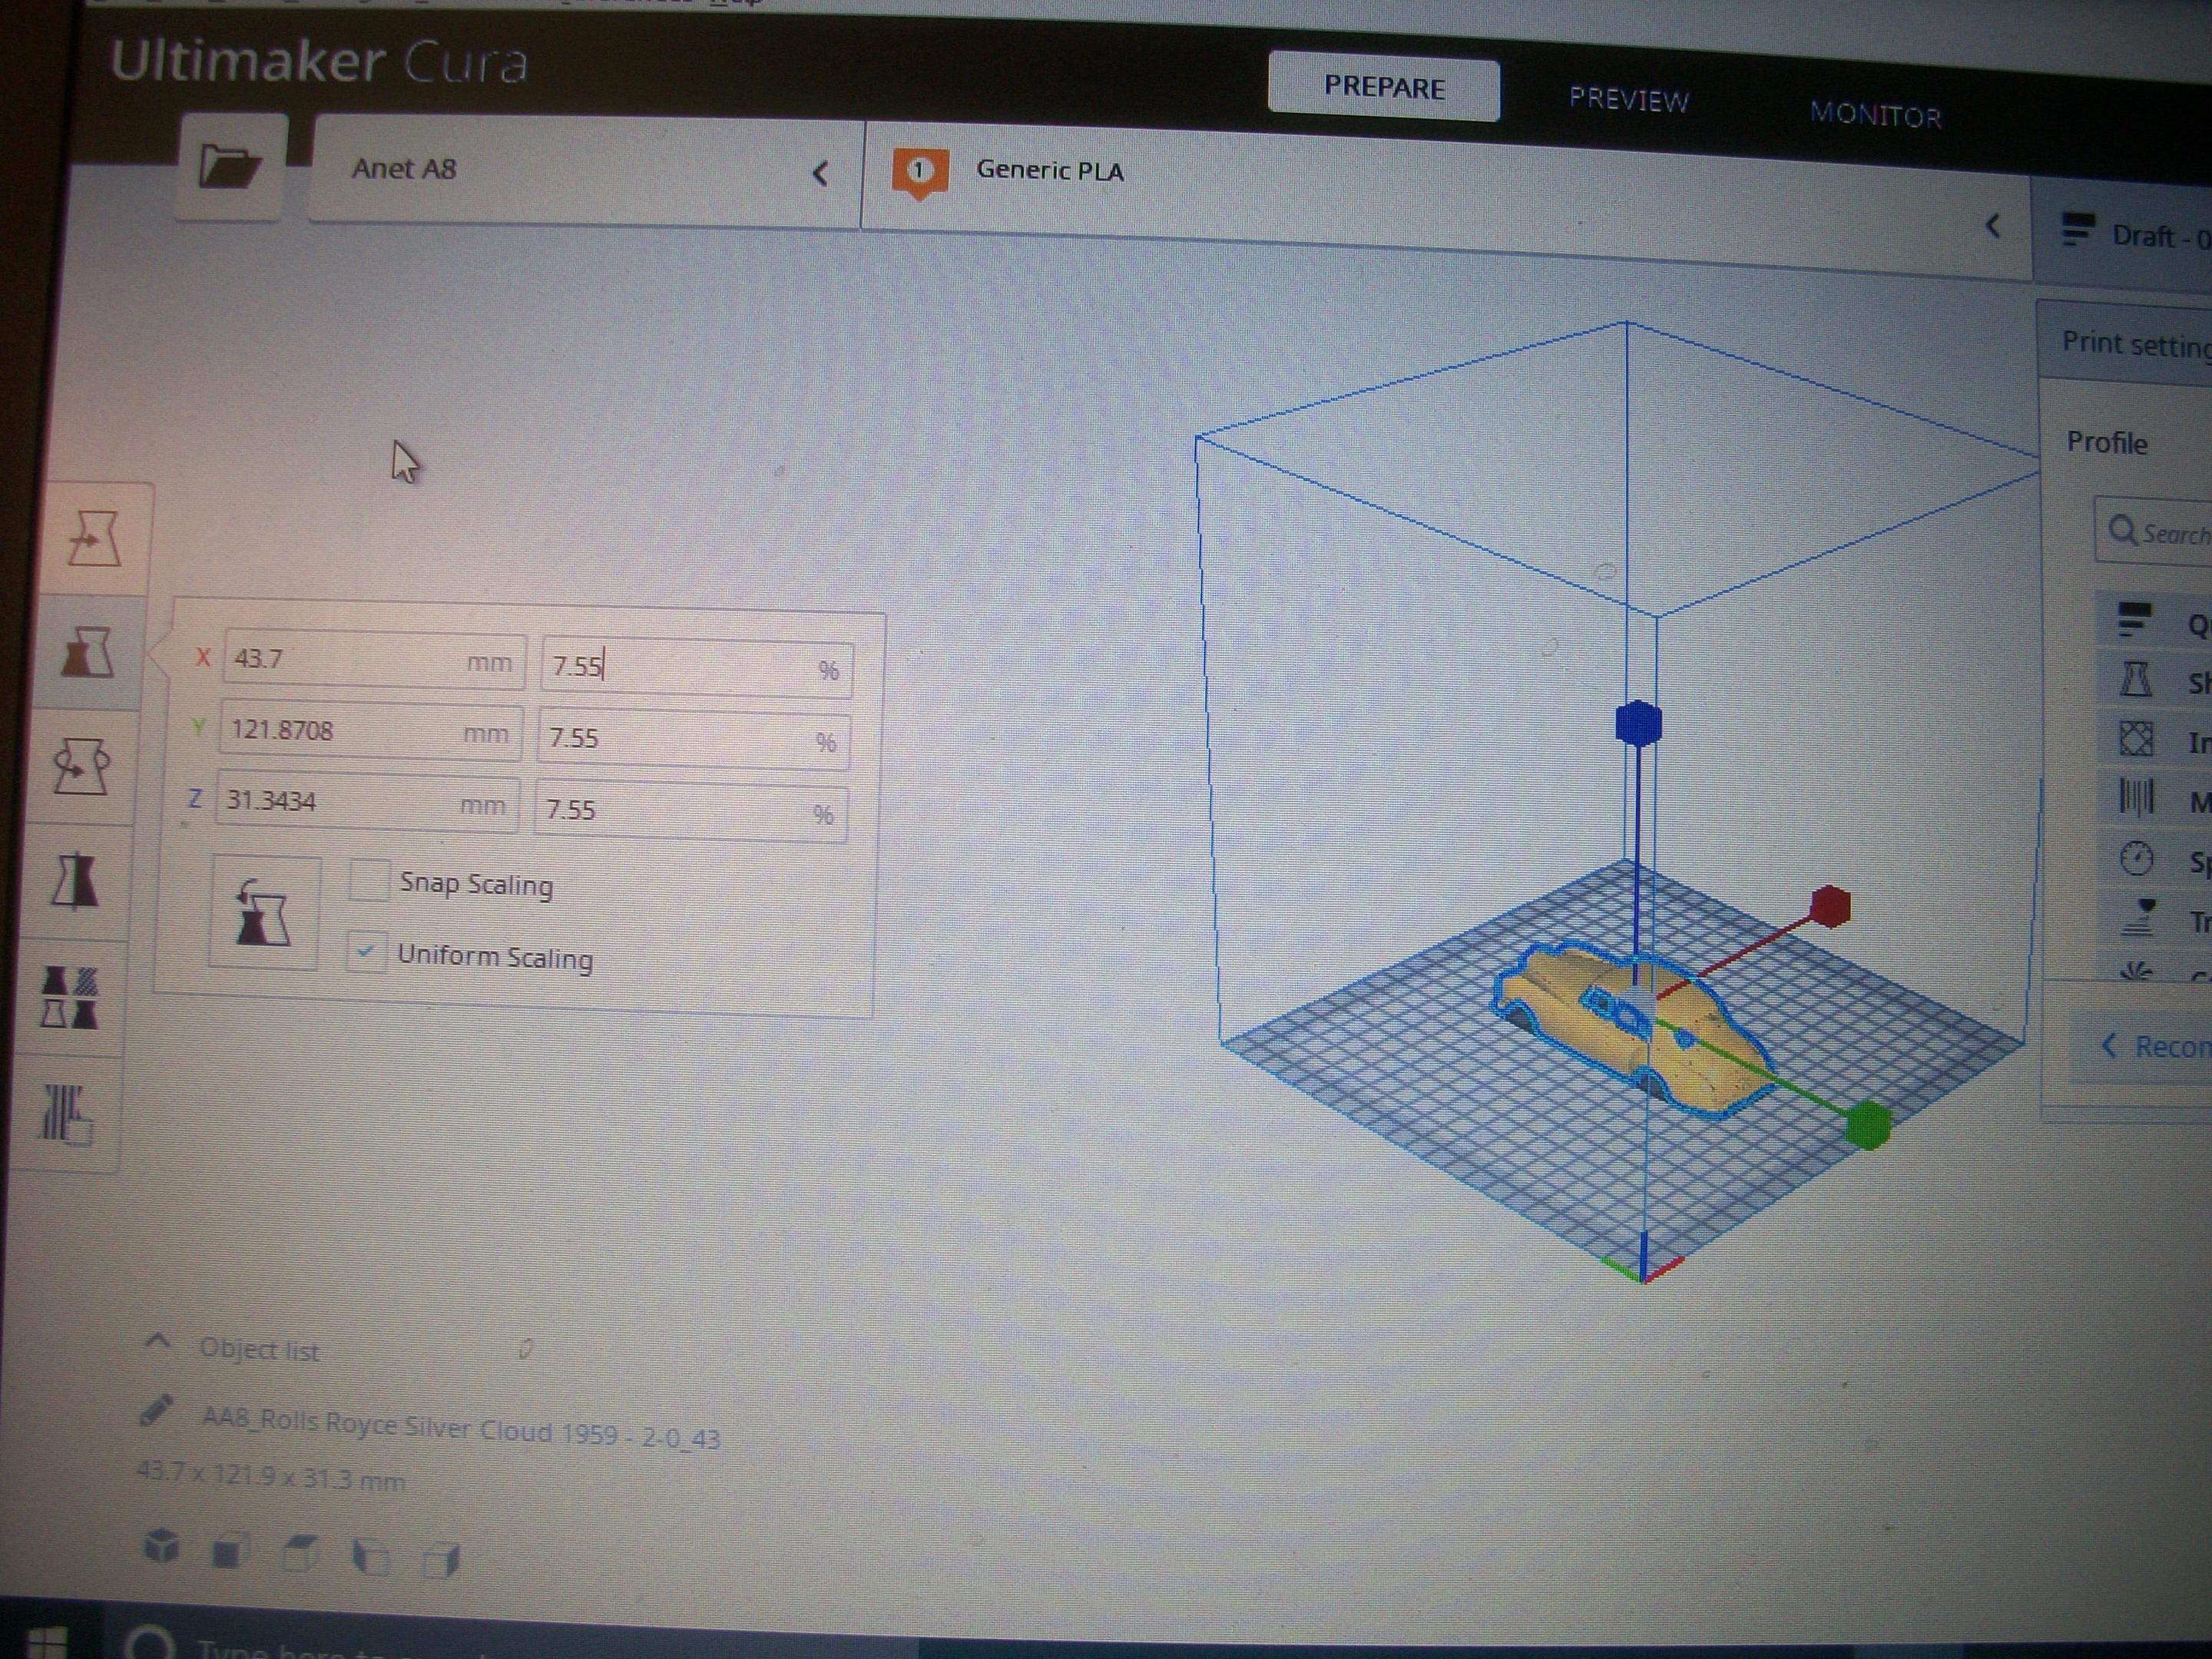Select the Move tool
This screenshot has width=2212, height=1659.
point(95,539)
